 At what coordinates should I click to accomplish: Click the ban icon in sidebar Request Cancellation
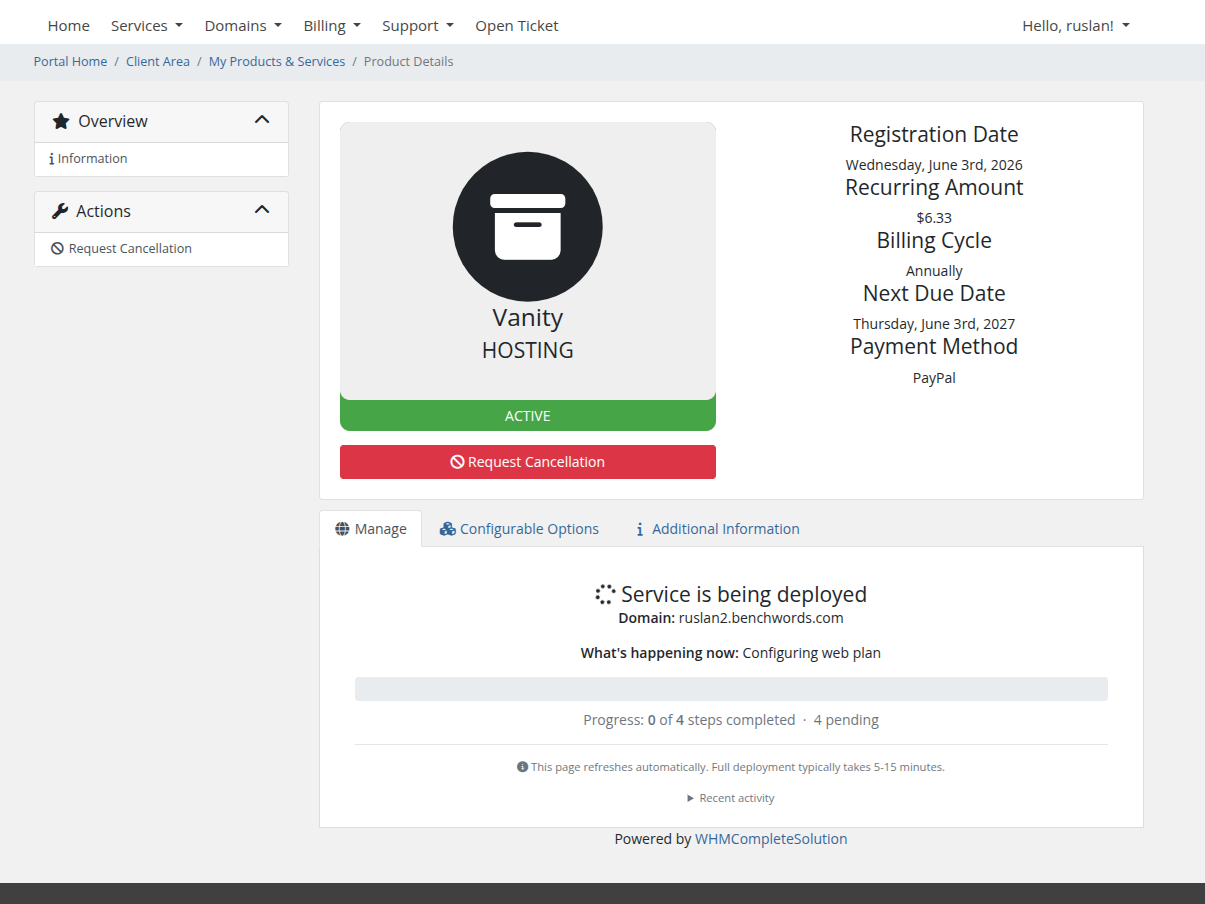pos(57,248)
